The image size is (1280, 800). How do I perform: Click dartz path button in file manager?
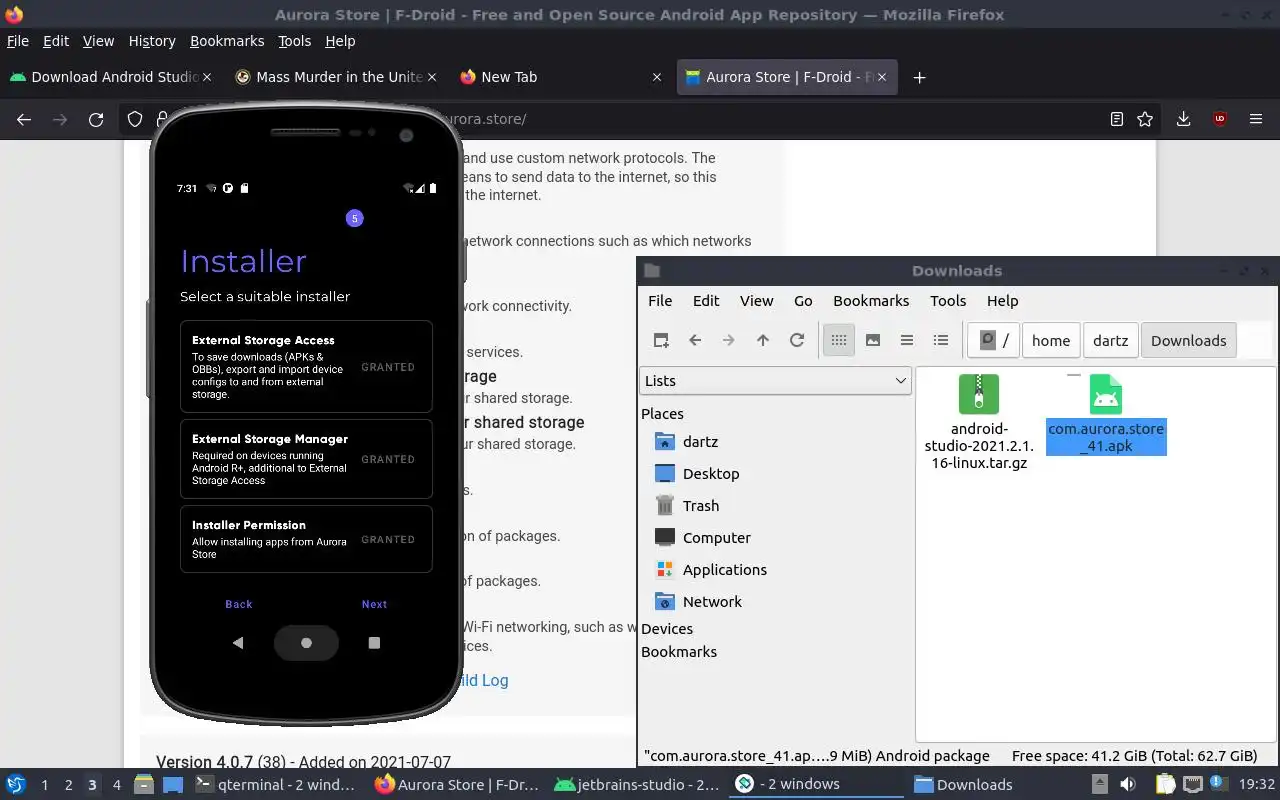click(x=1110, y=340)
